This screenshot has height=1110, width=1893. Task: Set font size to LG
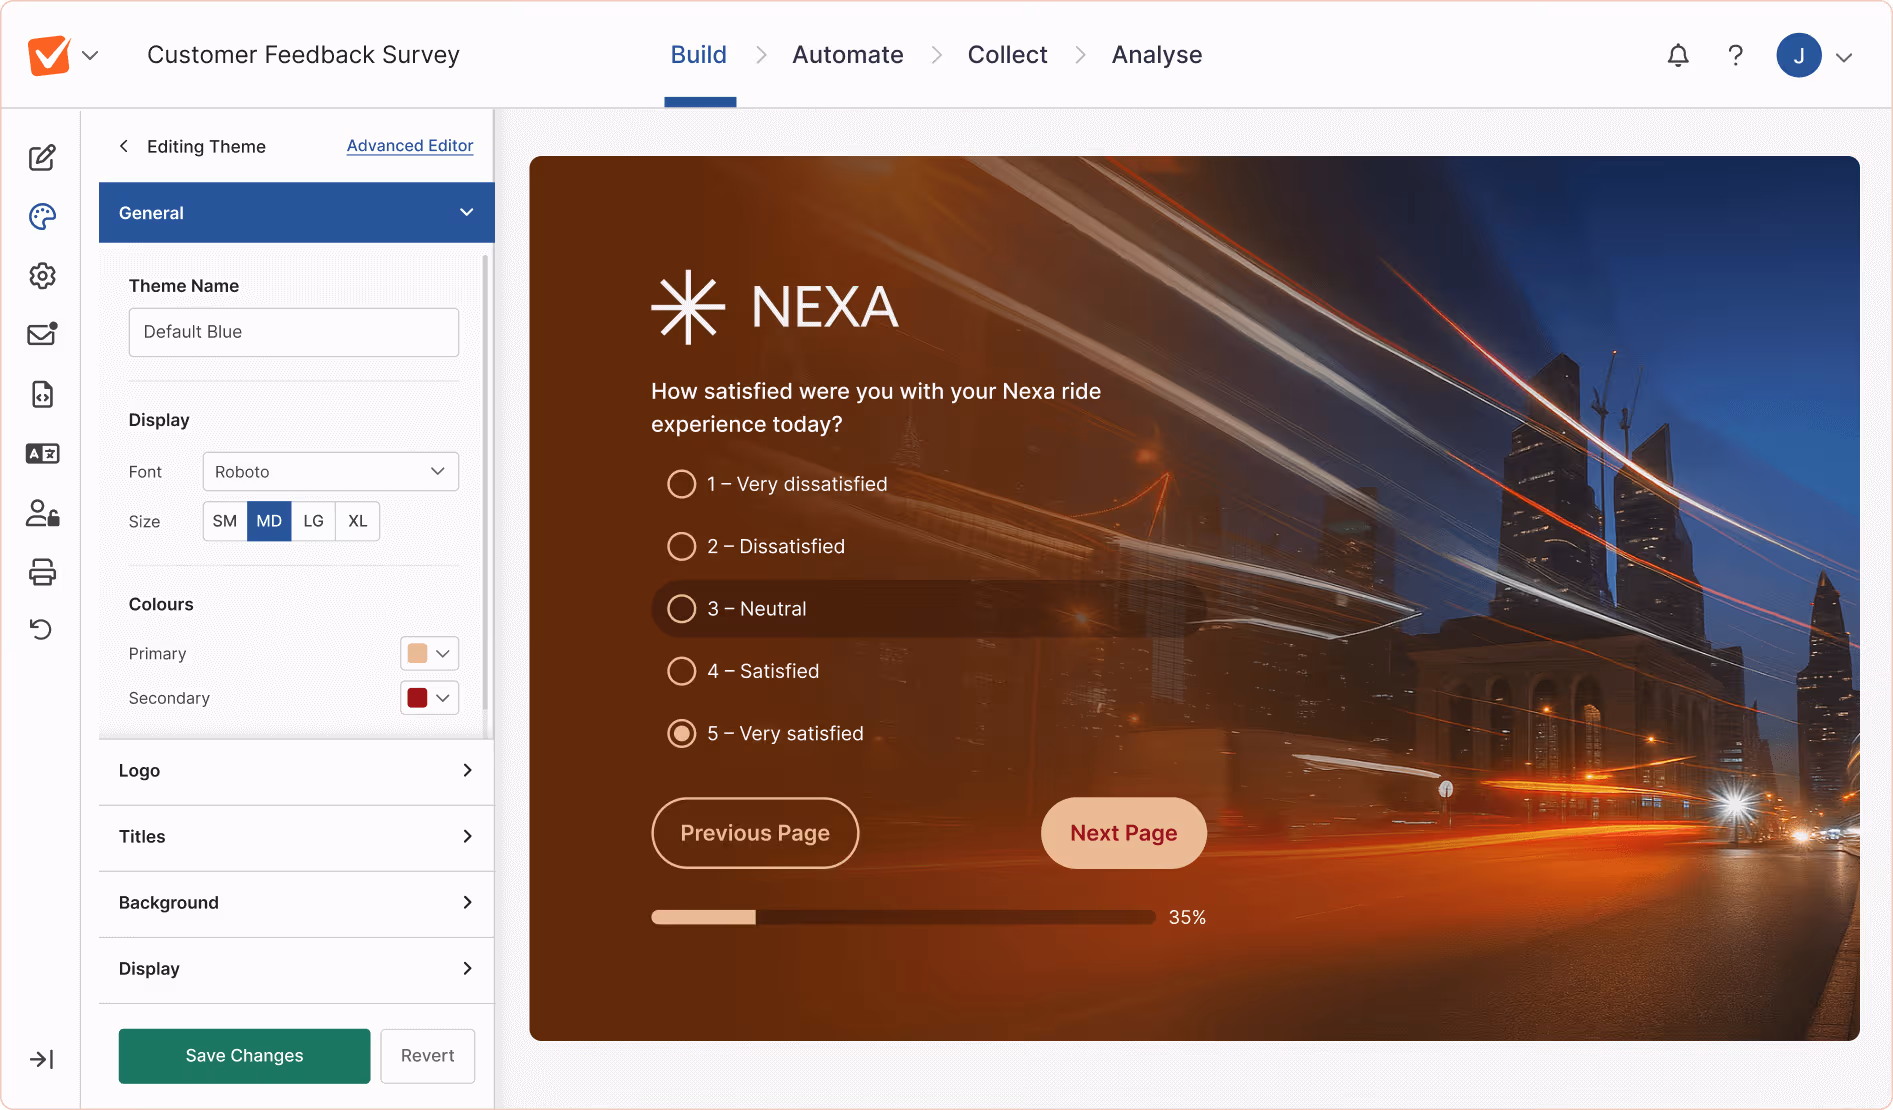coord(313,521)
